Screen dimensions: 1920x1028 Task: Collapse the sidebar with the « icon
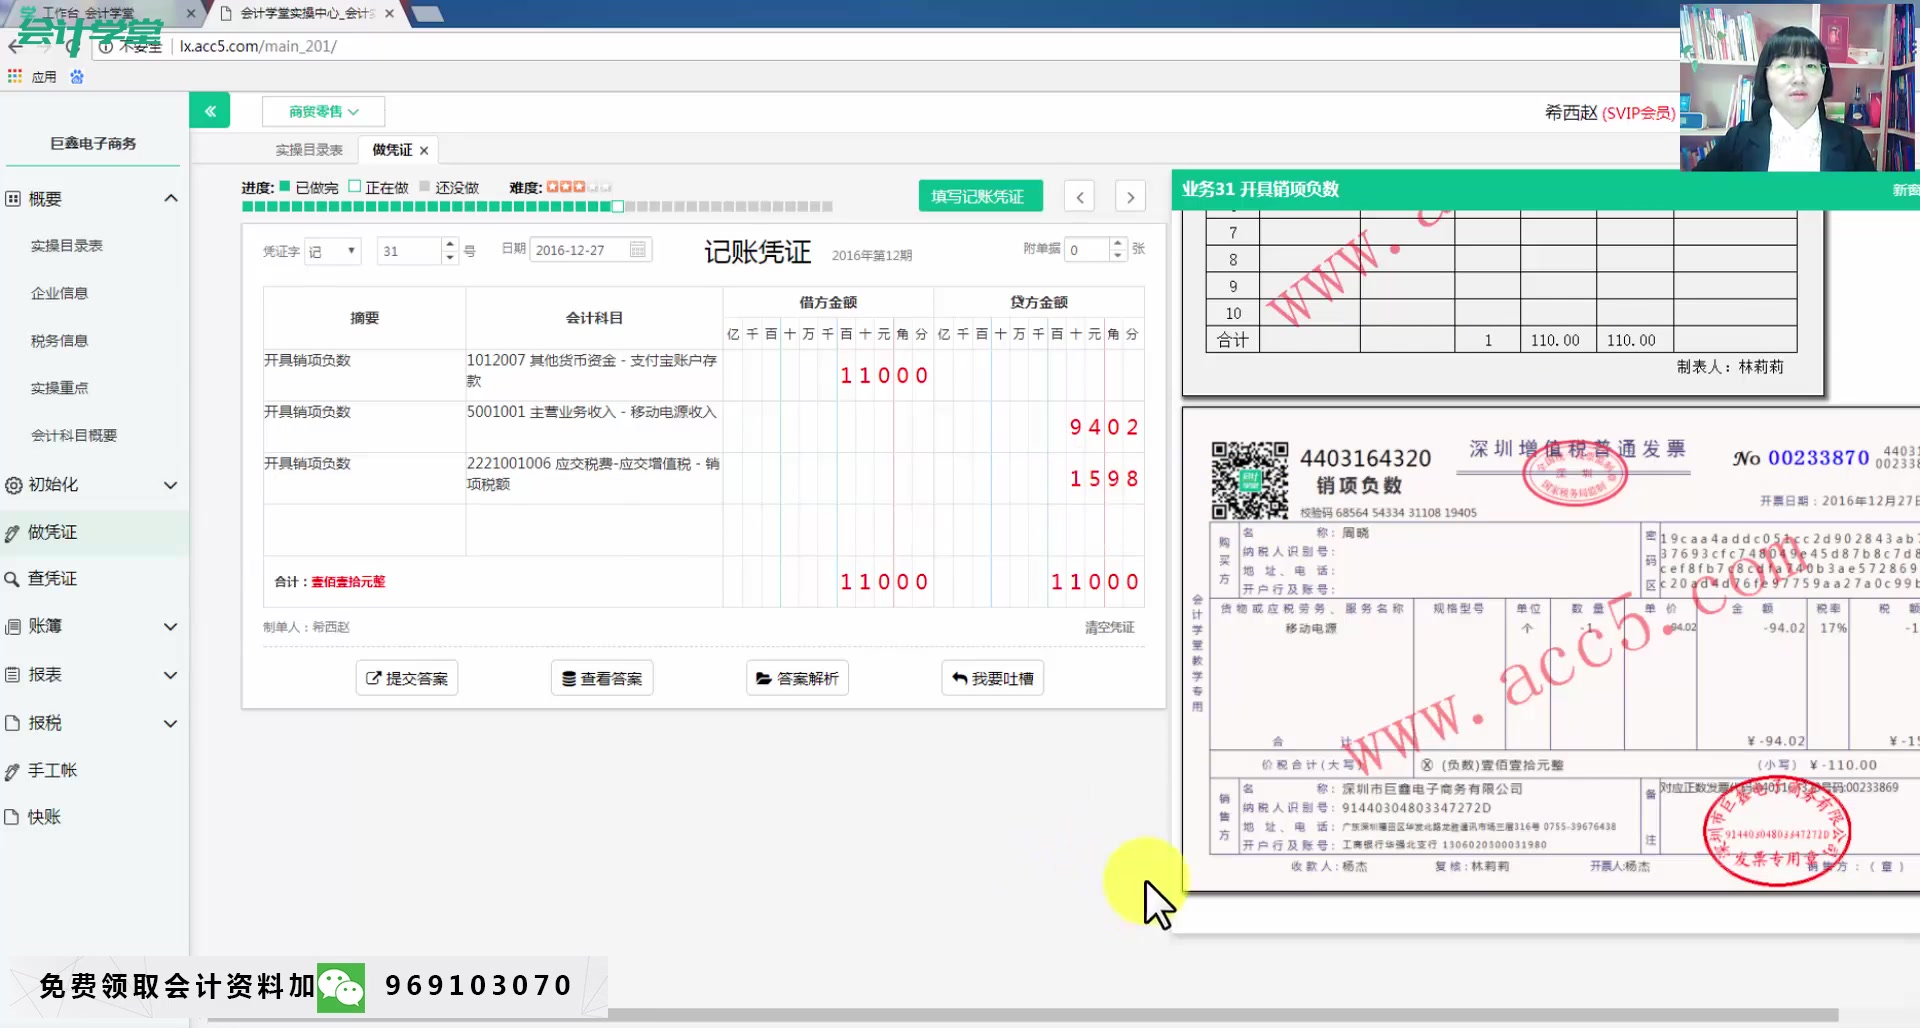209,110
